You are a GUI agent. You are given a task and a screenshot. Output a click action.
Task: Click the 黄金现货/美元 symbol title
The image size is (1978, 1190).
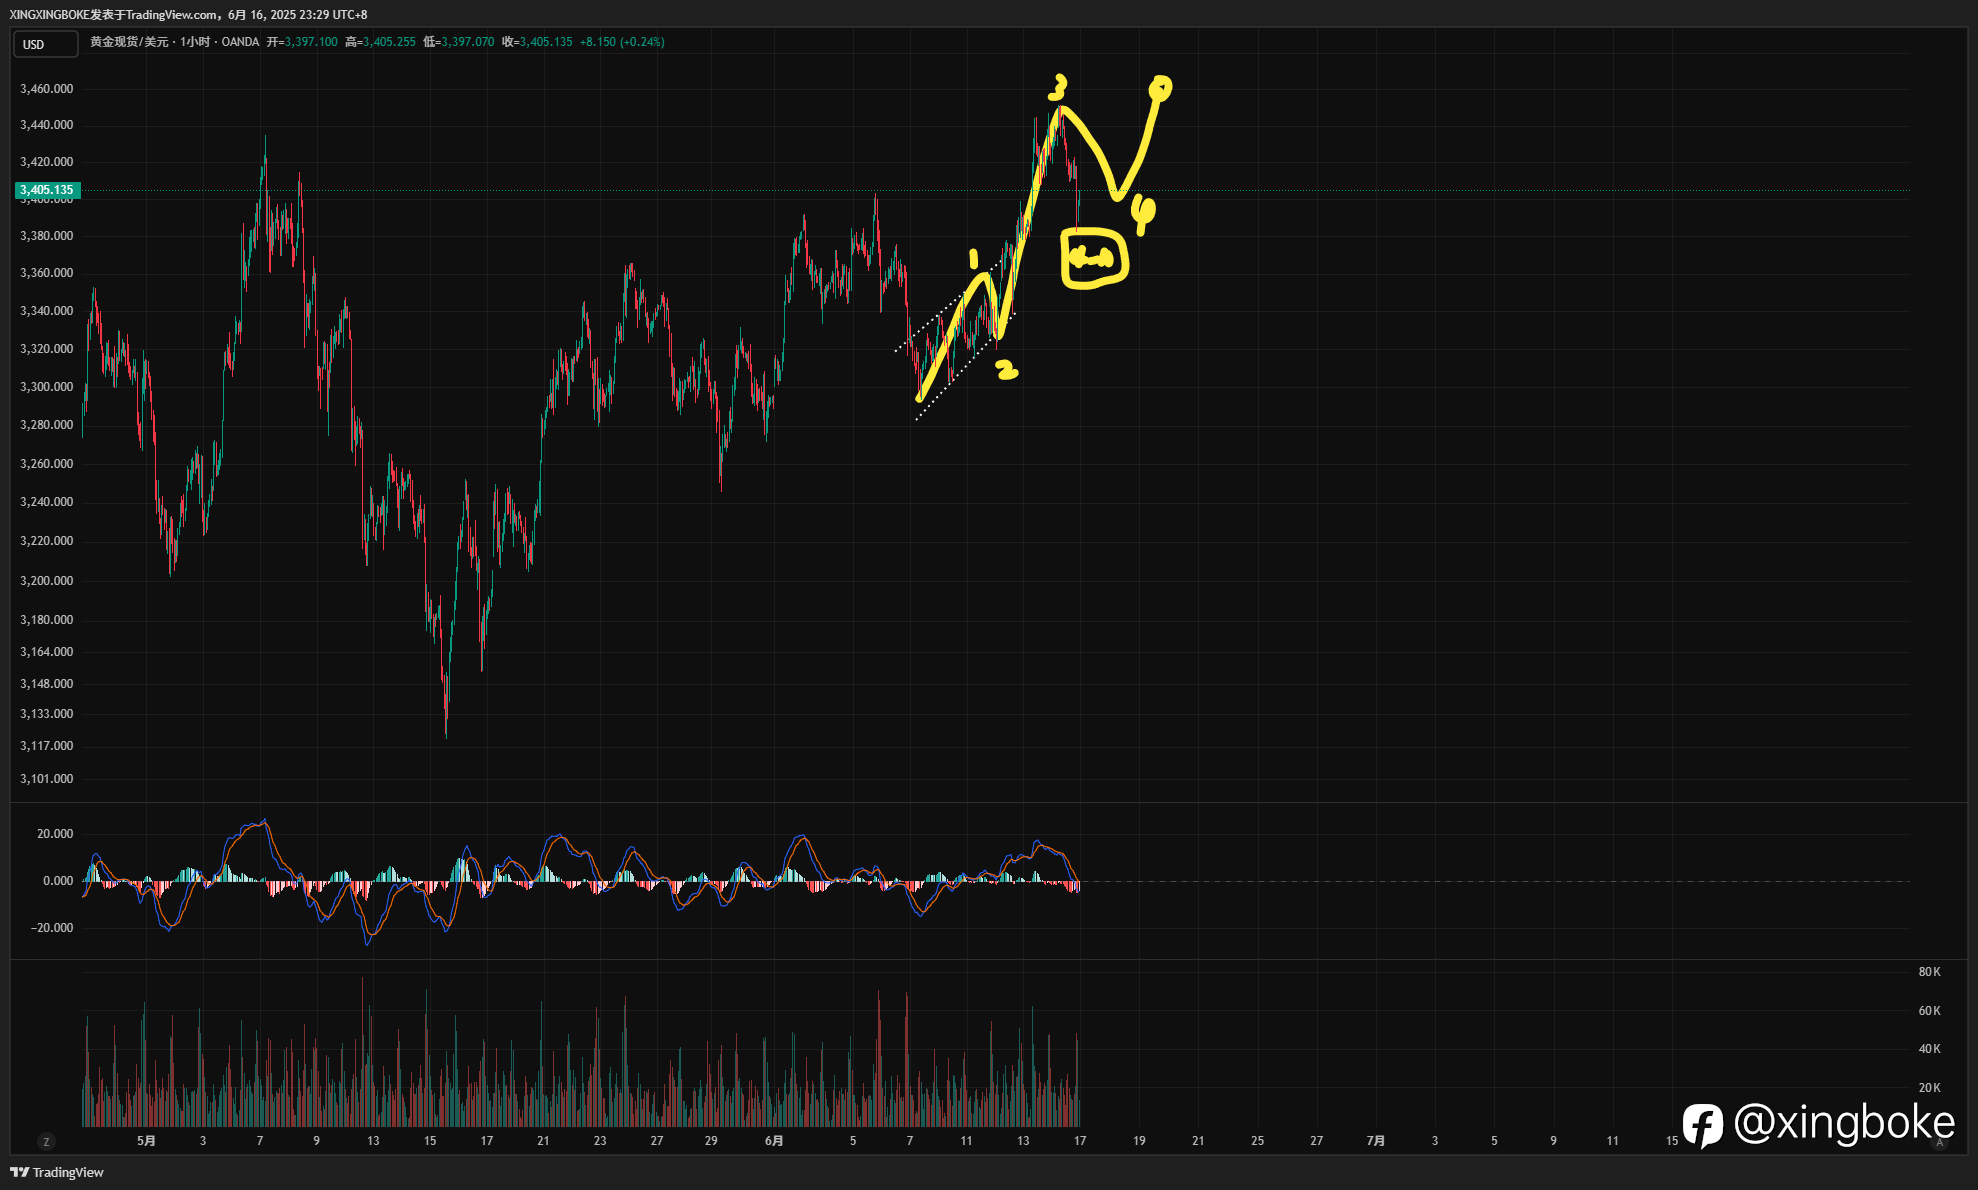coord(129,42)
